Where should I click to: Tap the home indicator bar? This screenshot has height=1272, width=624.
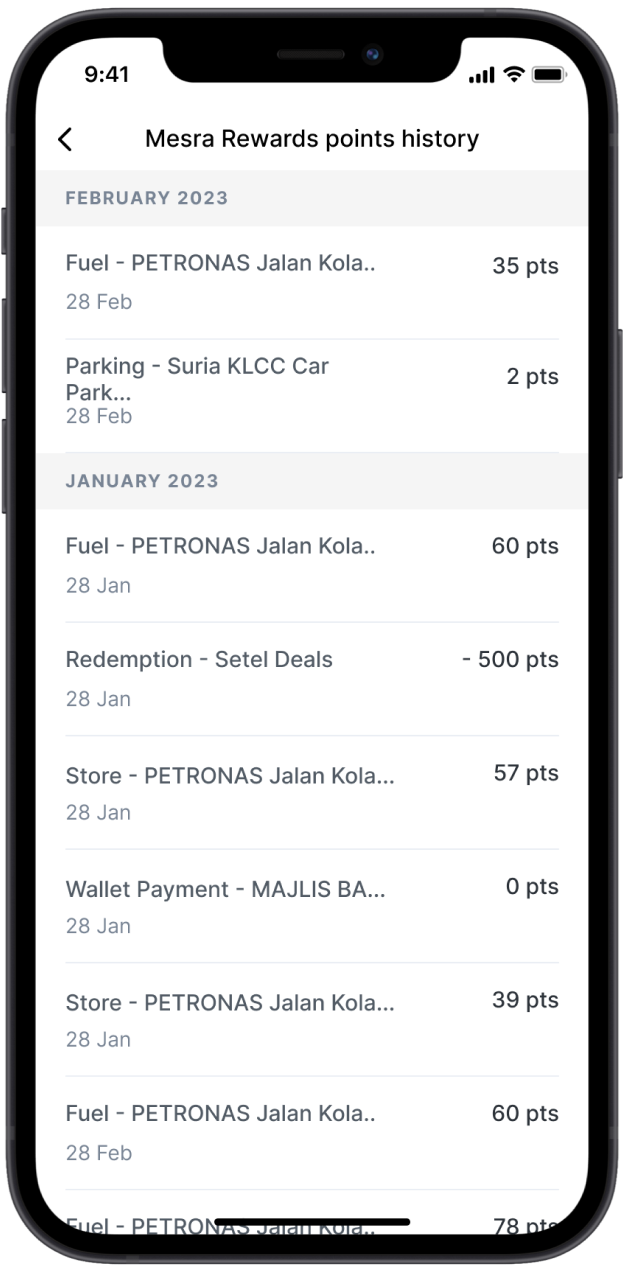point(312,1222)
